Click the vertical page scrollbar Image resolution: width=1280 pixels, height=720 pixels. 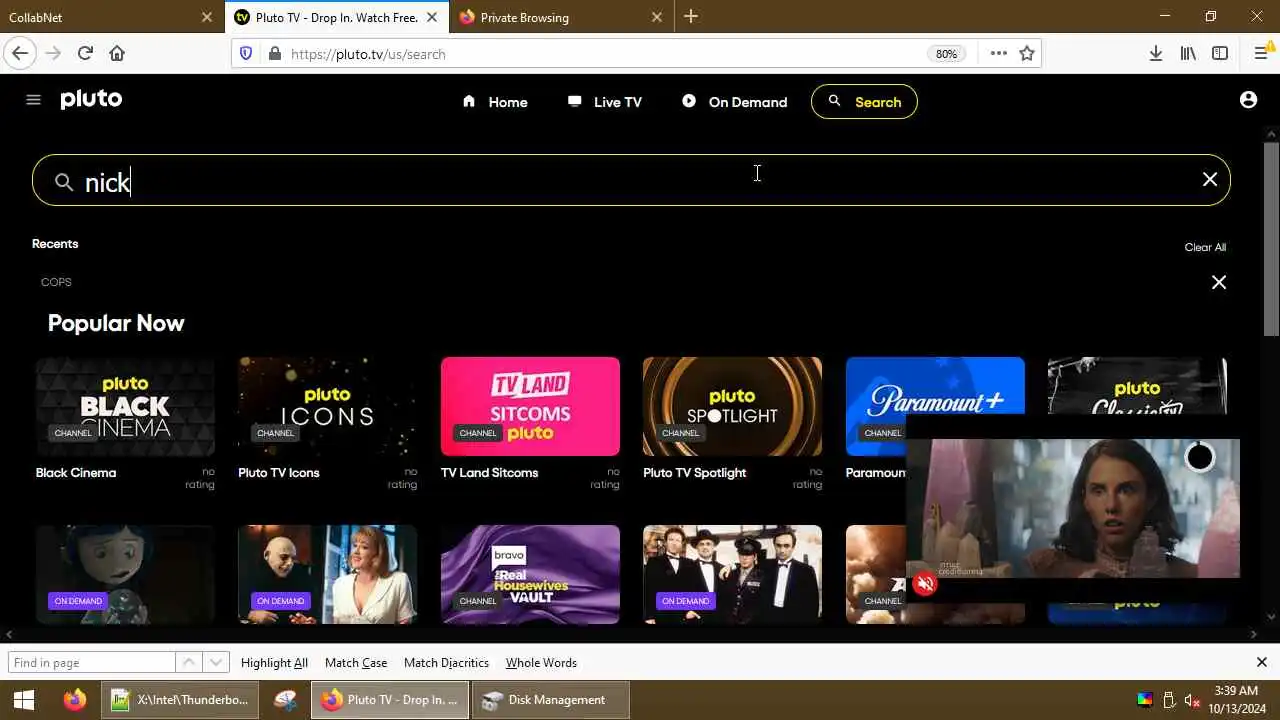1271,240
